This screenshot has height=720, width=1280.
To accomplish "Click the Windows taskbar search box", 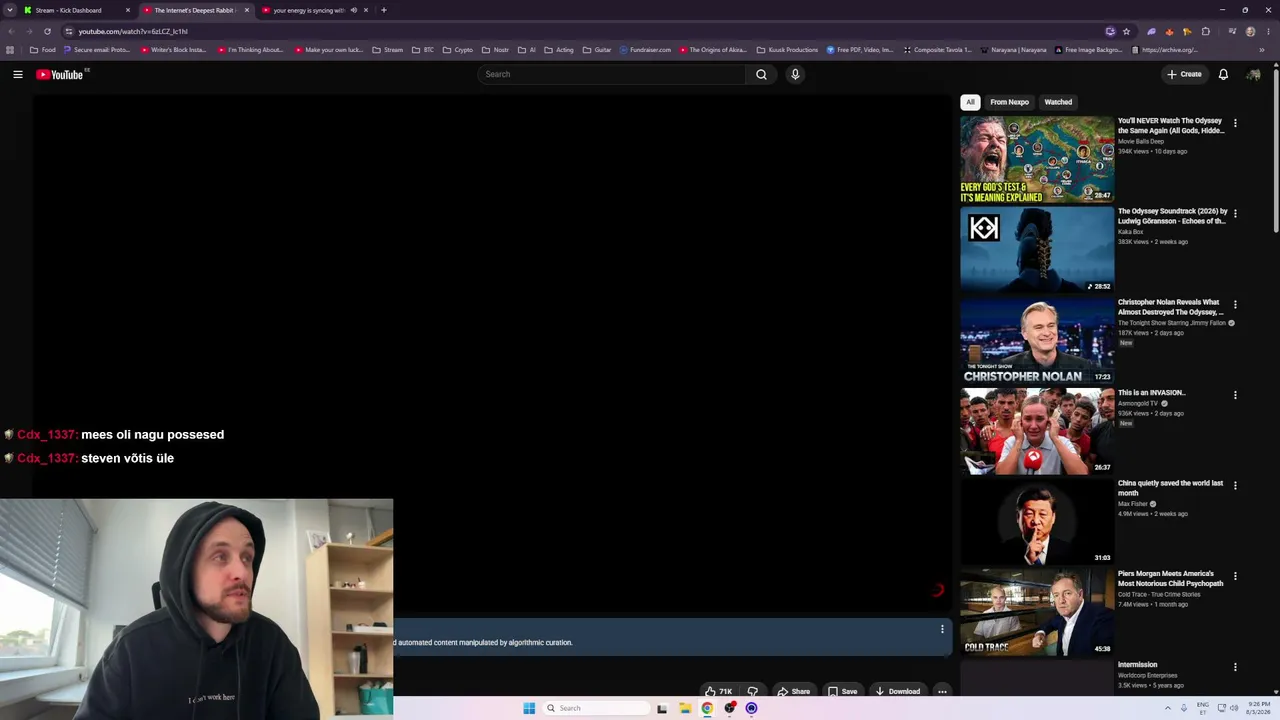I will coord(596,708).
